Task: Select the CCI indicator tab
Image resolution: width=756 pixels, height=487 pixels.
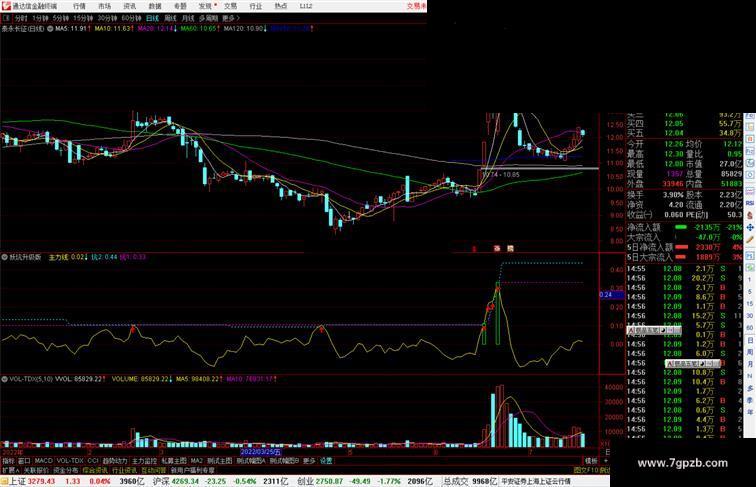Action: (x=93, y=461)
